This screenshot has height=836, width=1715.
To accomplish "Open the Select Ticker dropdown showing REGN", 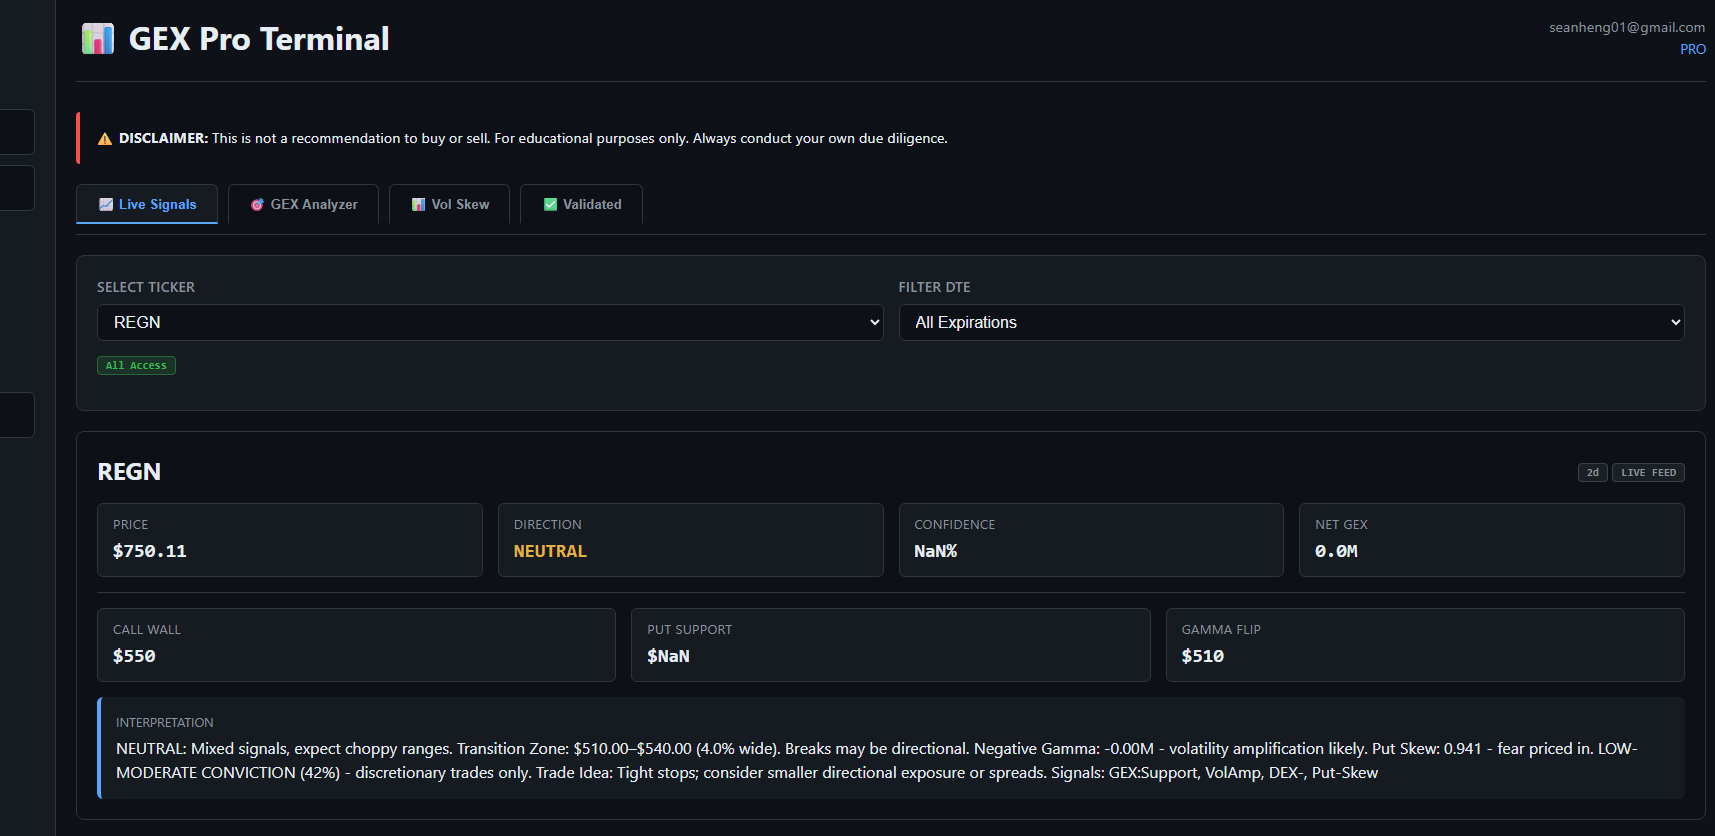I will point(490,322).
